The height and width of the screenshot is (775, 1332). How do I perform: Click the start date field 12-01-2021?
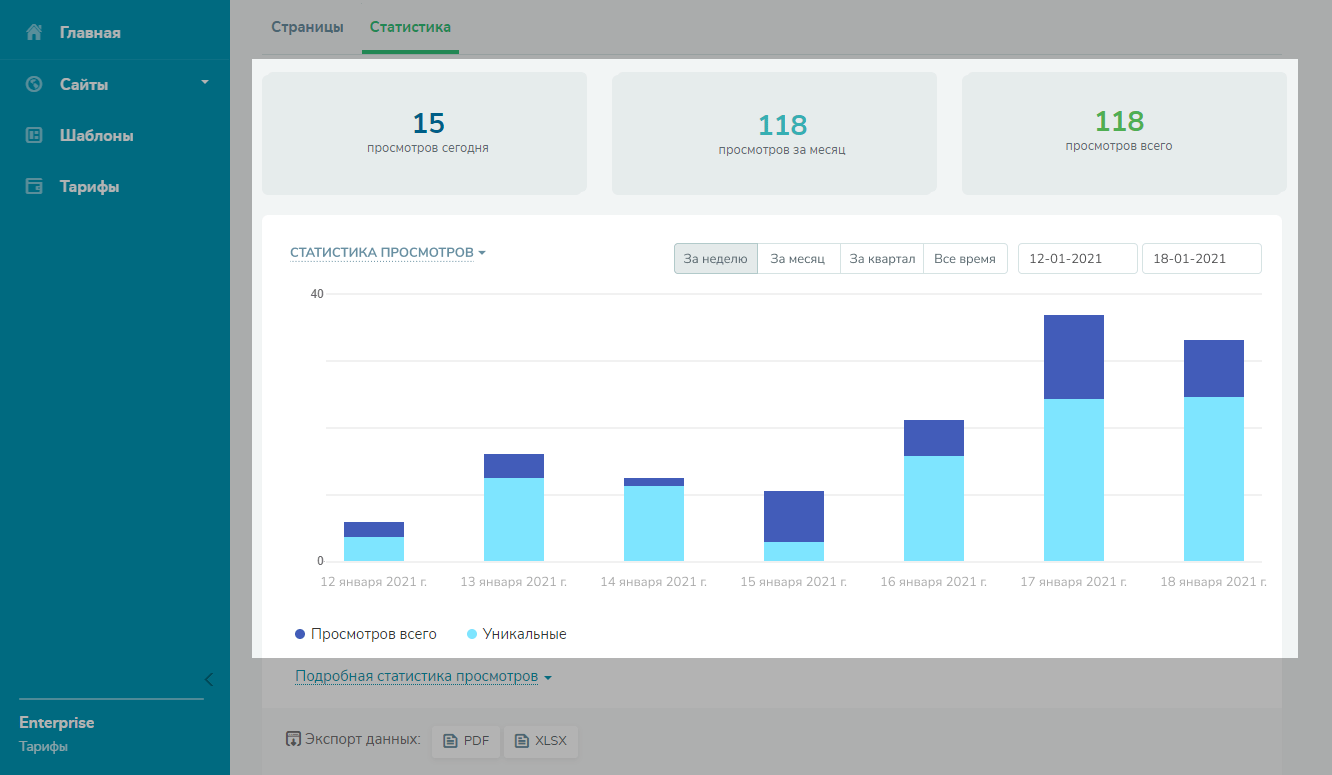[x=1077, y=259]
